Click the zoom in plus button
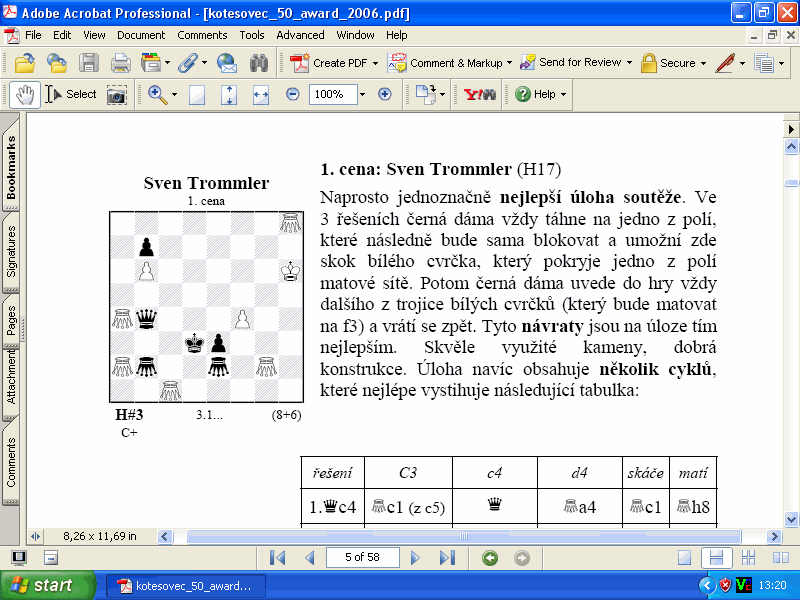 (x=385, y=94)
